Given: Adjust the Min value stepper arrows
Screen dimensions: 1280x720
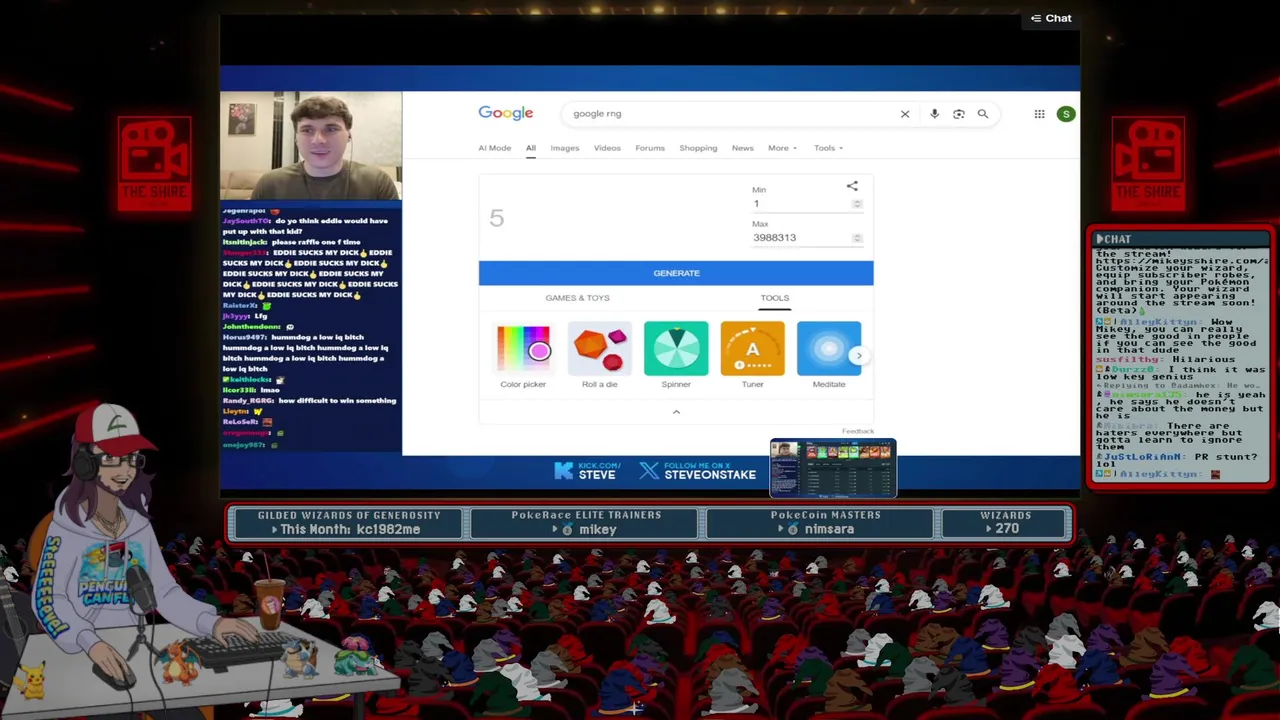Looking at the screenshot, I should (857, 204).
